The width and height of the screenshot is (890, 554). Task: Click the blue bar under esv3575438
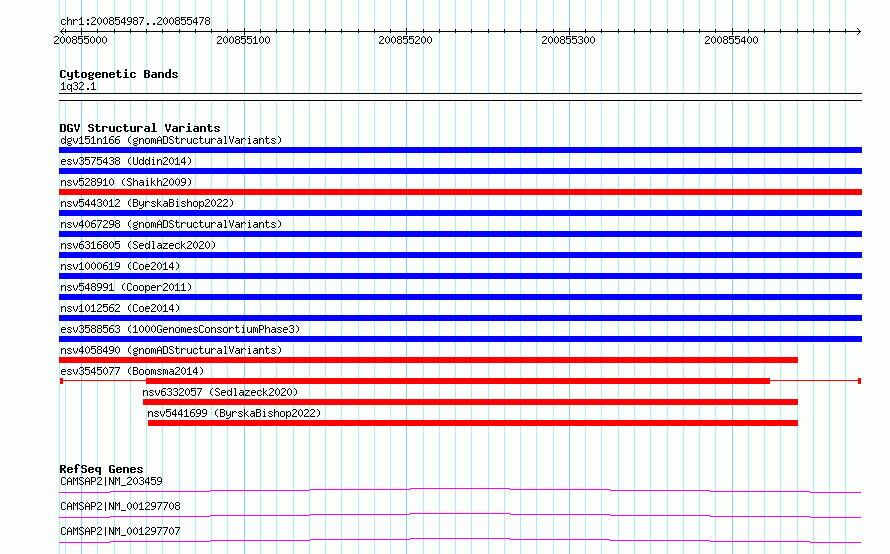(x=460, y=171)
